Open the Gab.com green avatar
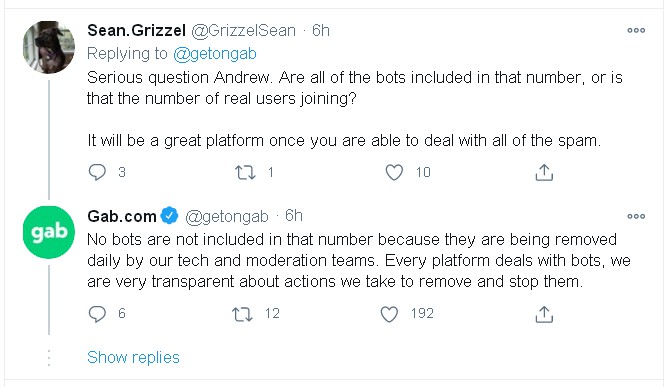The width and height of the screenshot is (668, 387). 49,232
